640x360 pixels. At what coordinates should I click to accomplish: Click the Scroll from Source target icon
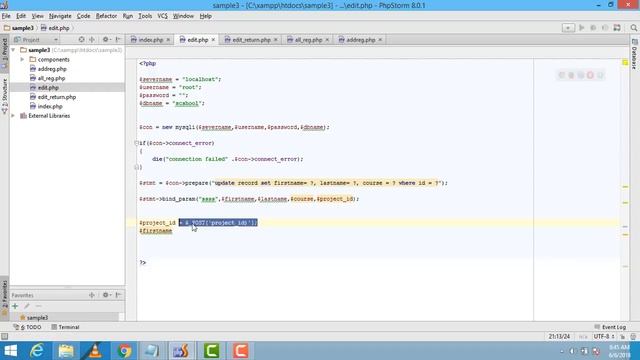pyautogui.click(x=81, y=40)
